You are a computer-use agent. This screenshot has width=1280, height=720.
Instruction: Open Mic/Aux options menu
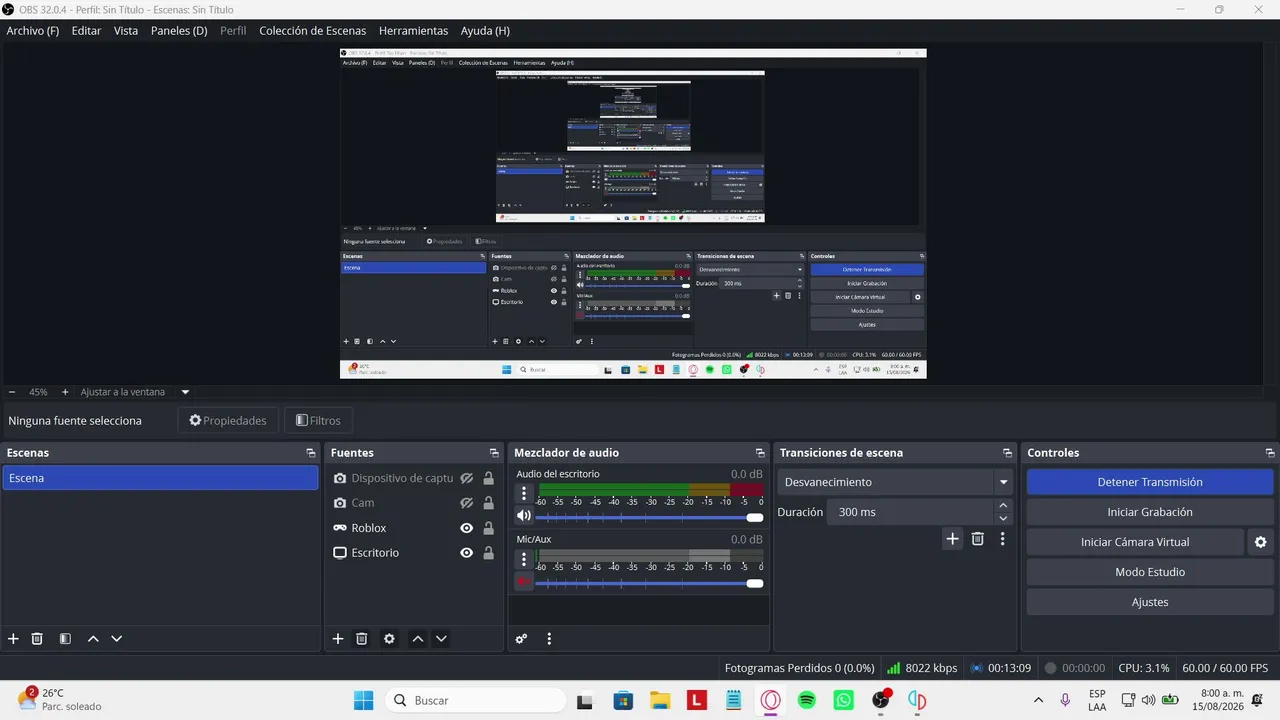pos(524,559)
